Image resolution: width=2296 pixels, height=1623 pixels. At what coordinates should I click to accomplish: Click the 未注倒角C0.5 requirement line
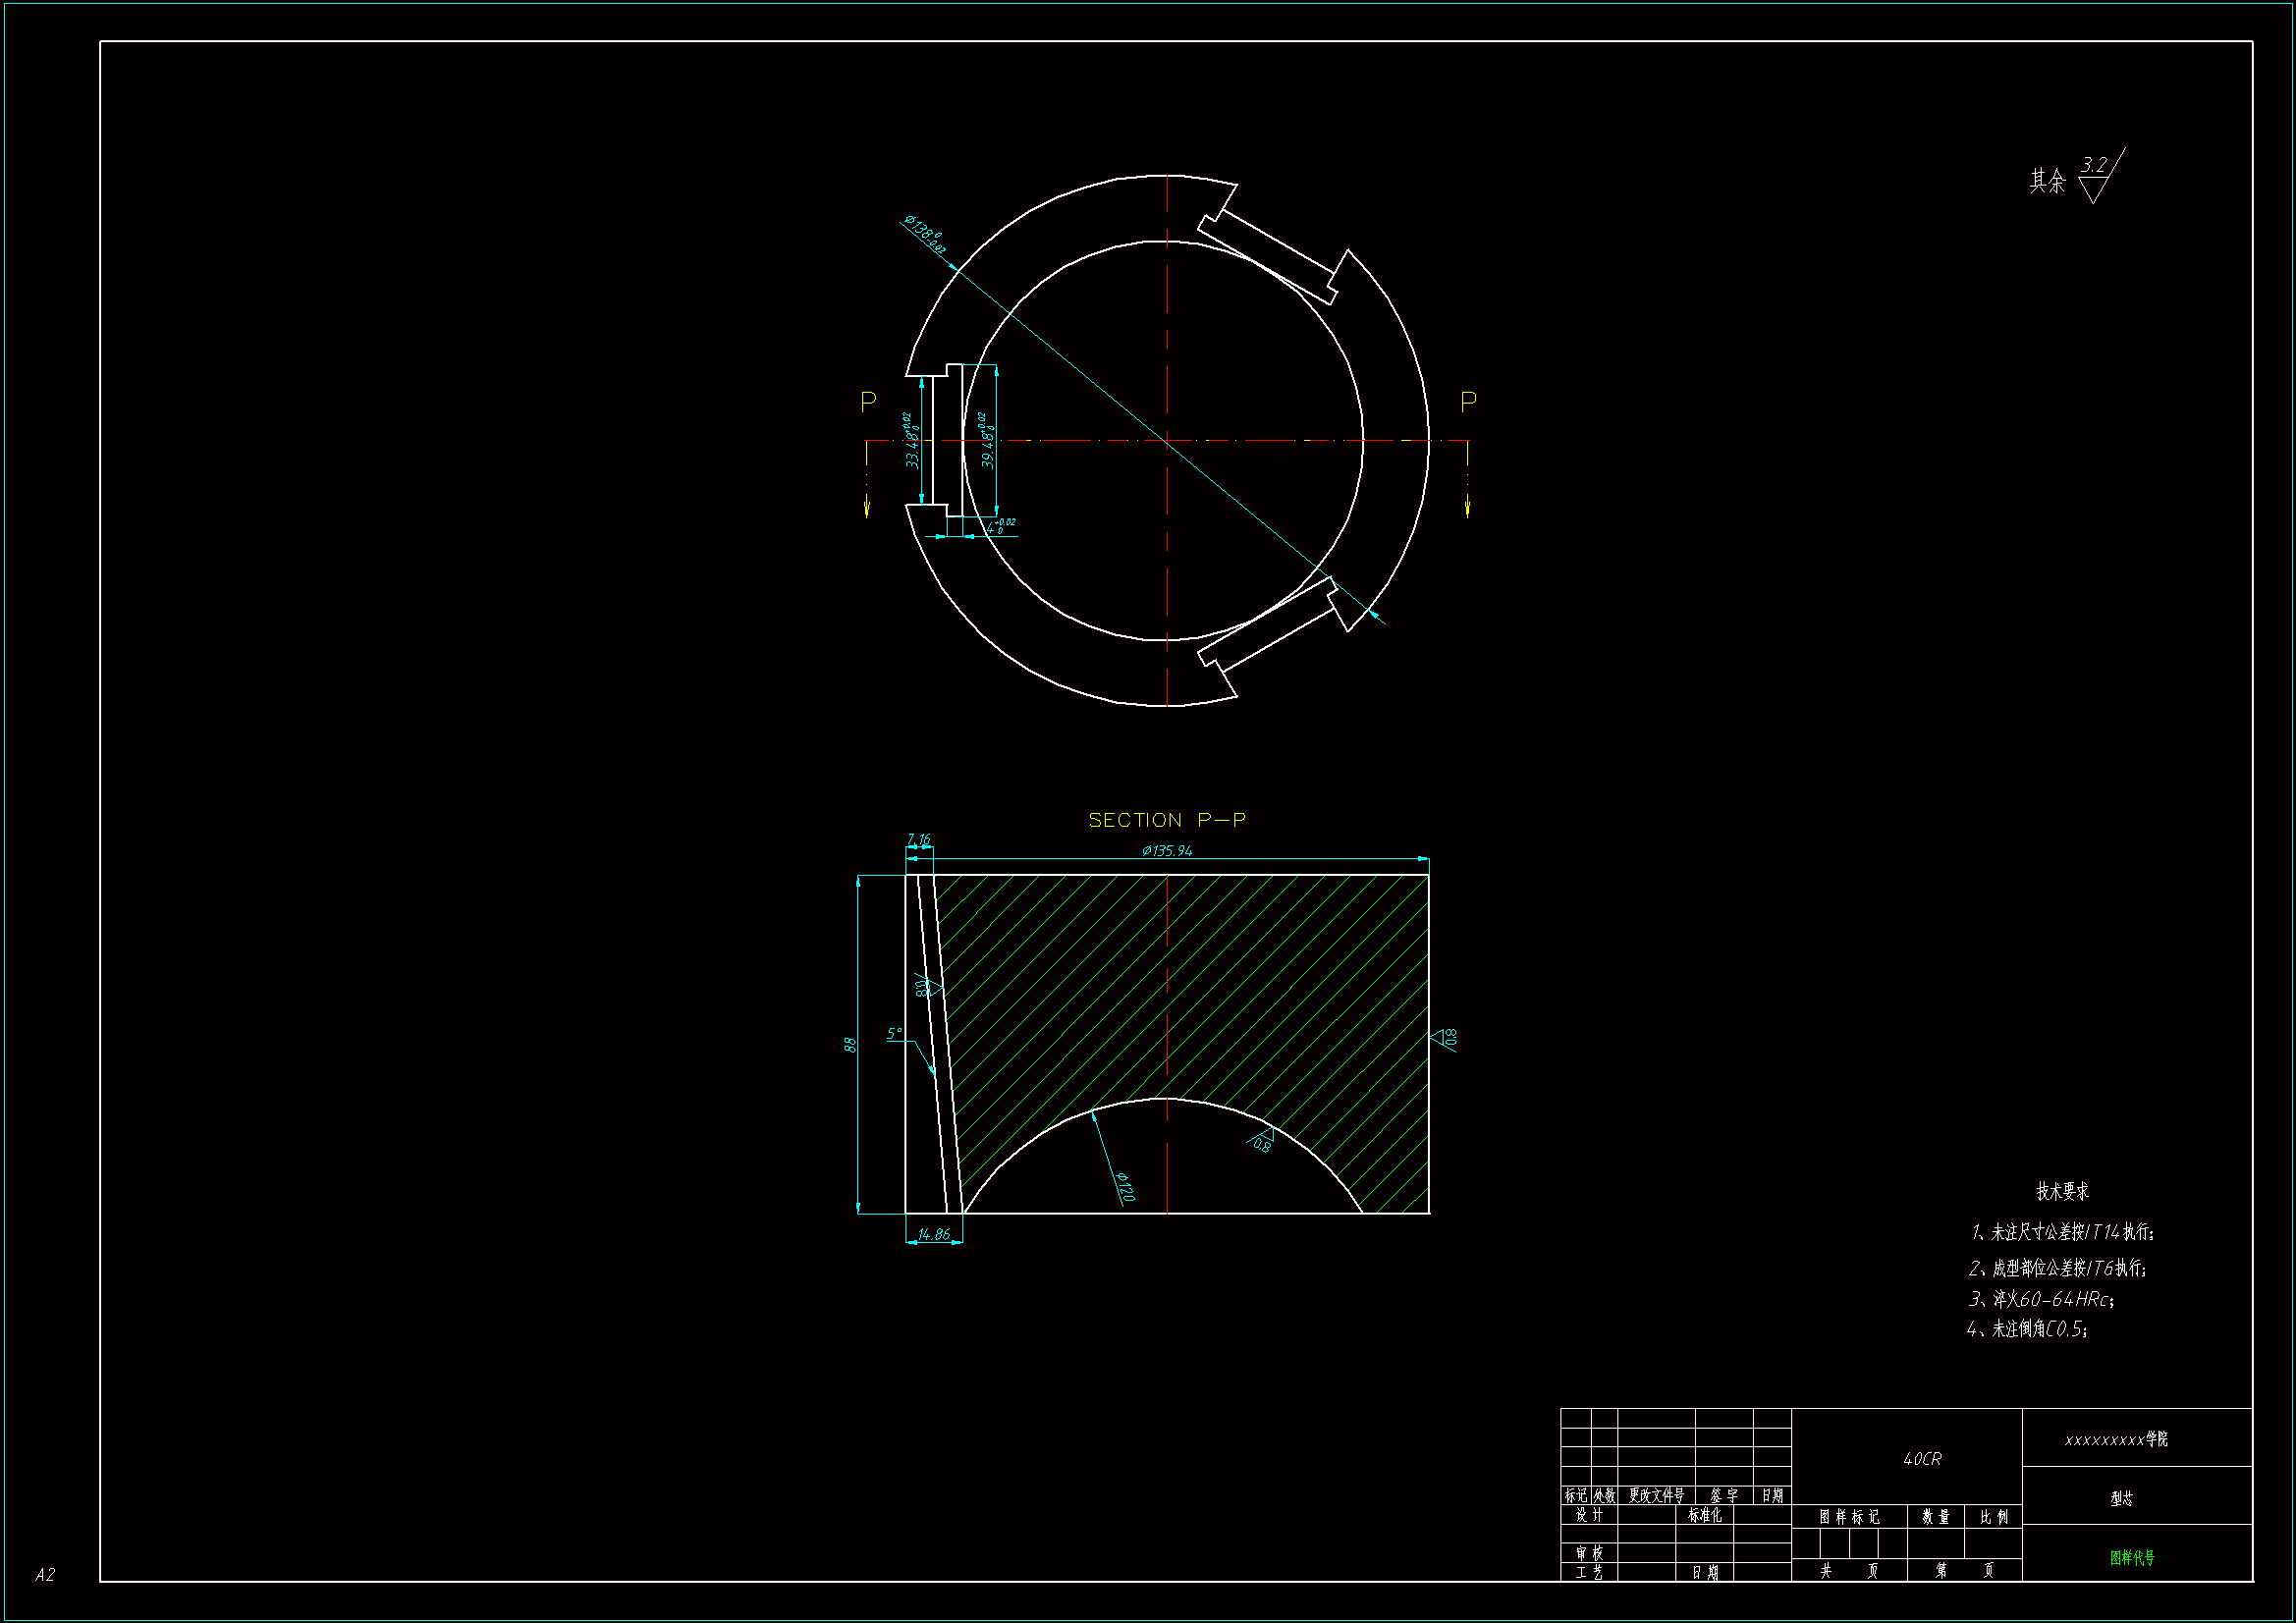2028,1329
